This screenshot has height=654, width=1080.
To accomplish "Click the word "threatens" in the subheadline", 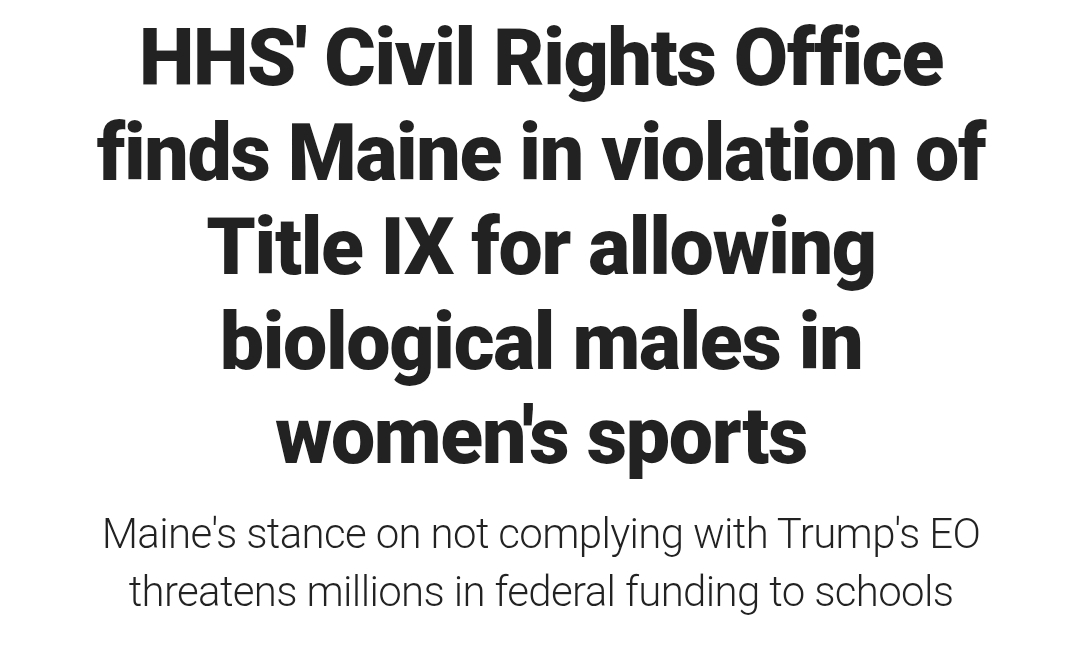I will 213,592.
